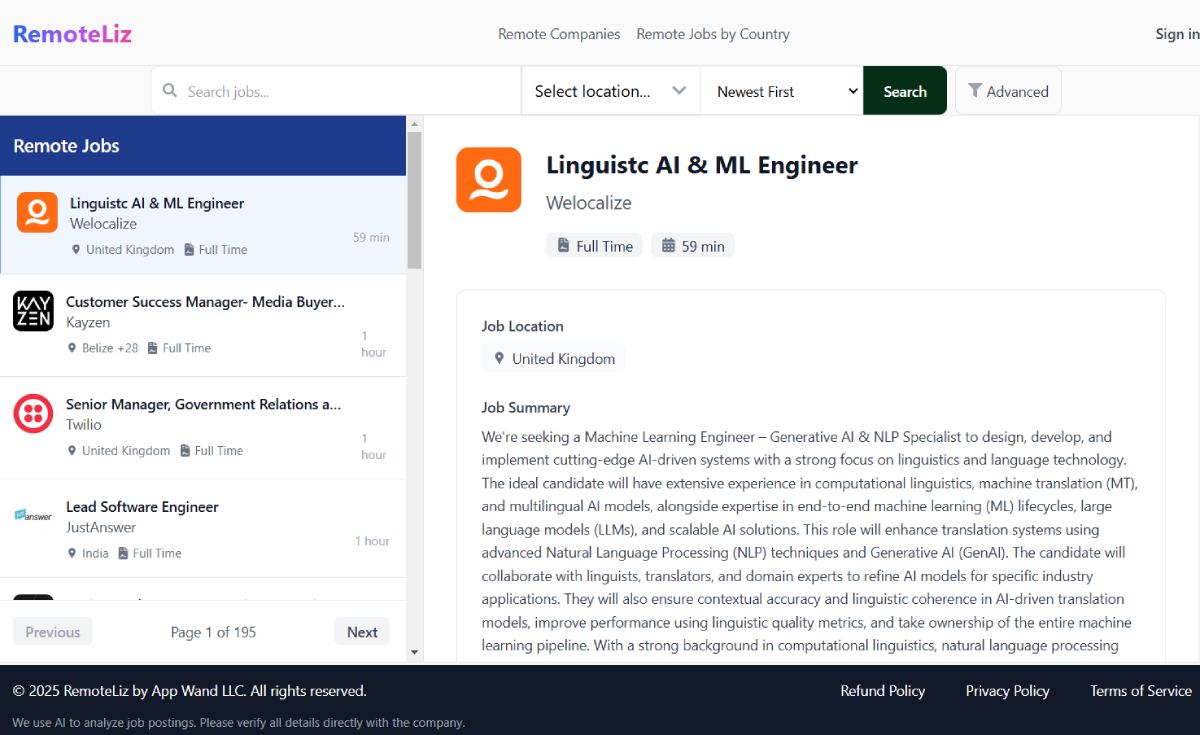1200x735 pixels.
Task: Click job list scrollbar thumb
Action: point(415,200)
